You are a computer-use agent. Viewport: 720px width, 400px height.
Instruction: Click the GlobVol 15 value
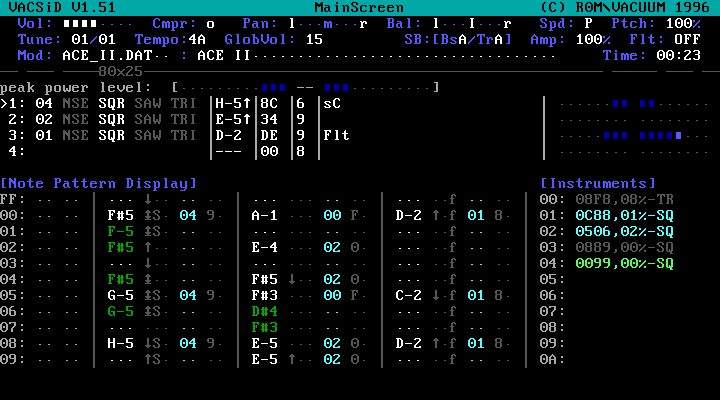pyautogui.click(x=314, y=39)
